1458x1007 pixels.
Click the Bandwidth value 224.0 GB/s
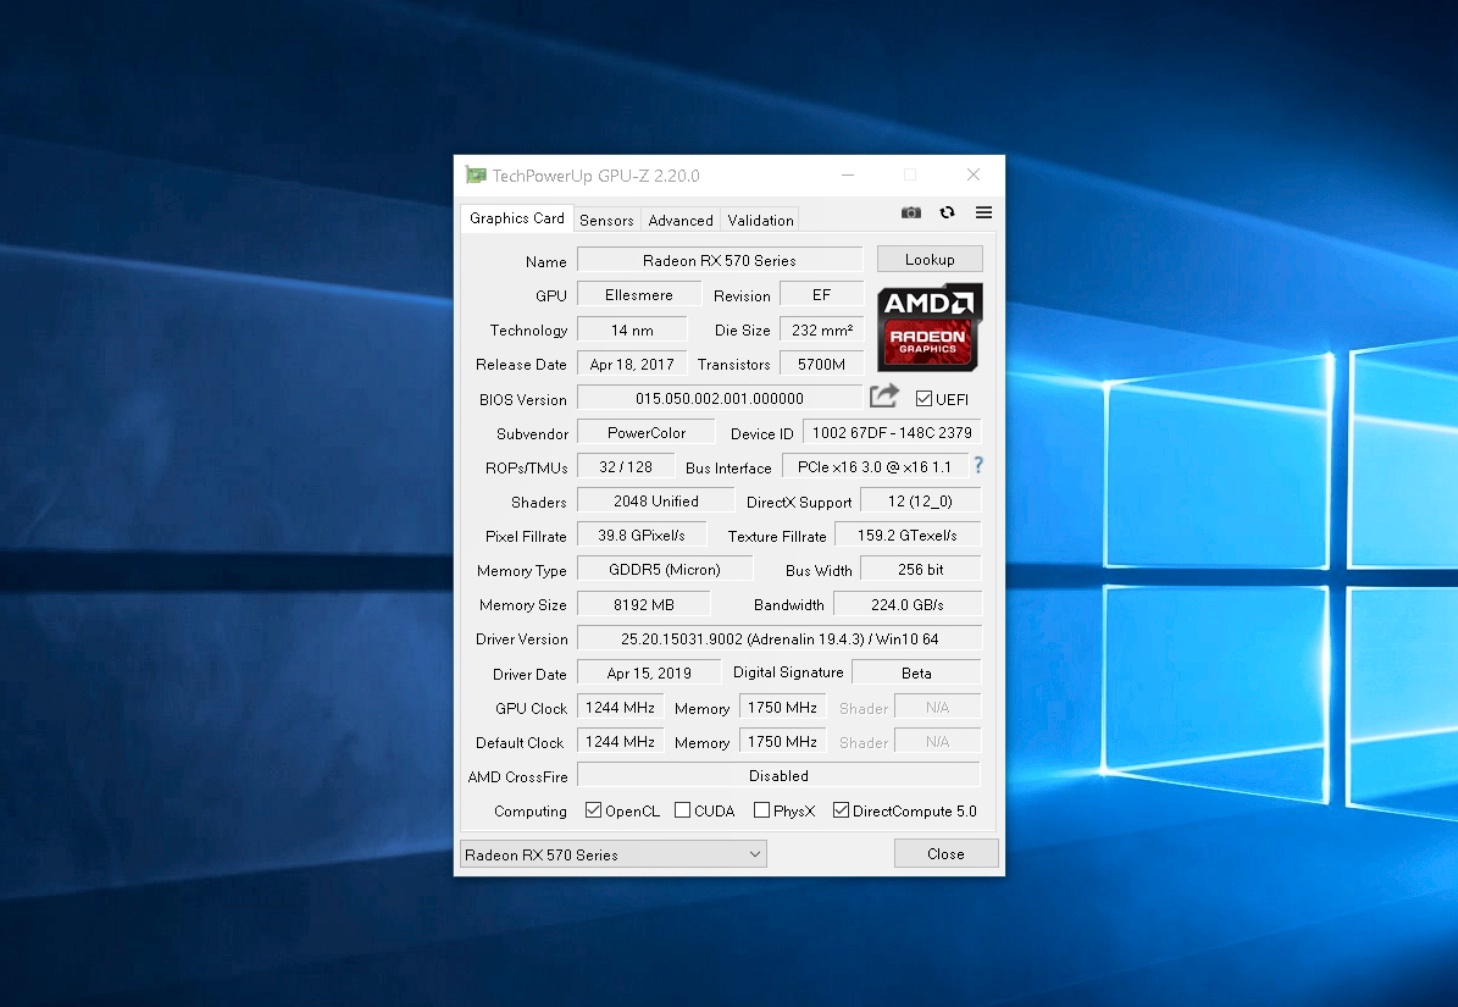pos(908,604)
